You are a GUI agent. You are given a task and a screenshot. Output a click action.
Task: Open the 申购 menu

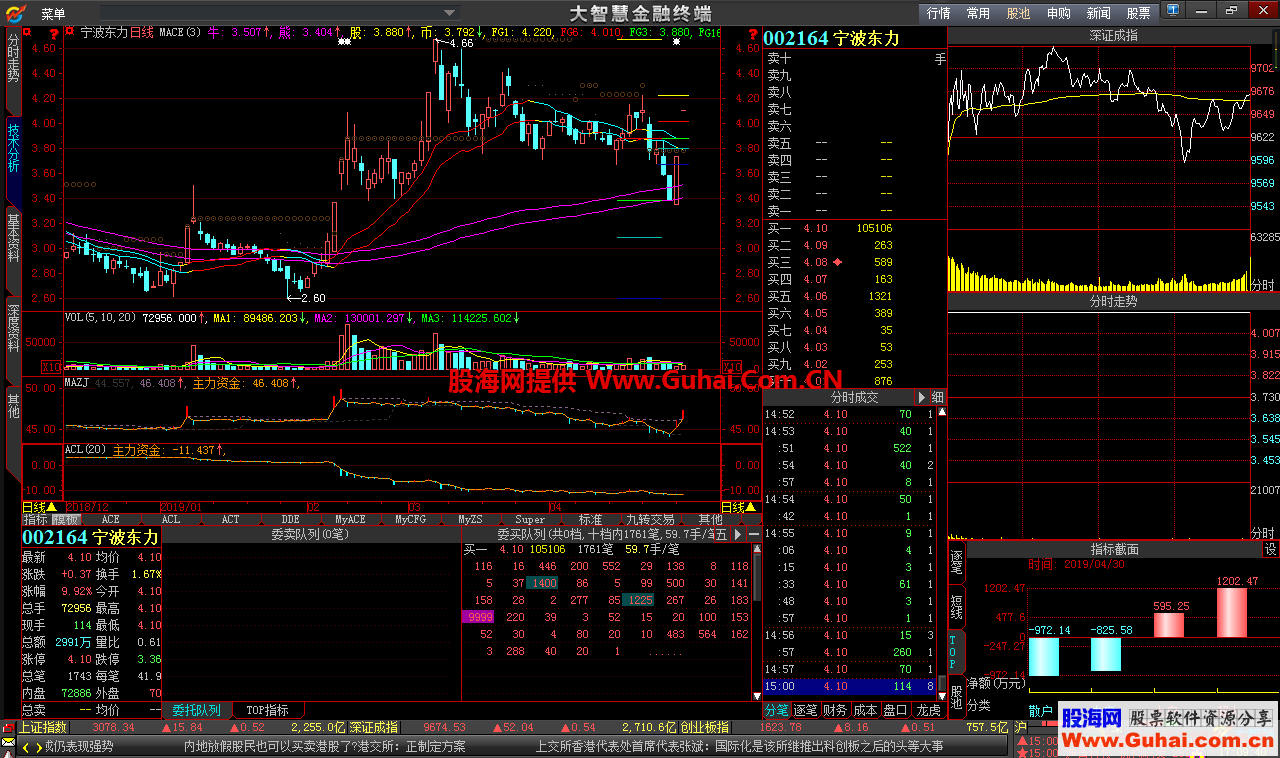1058,13
